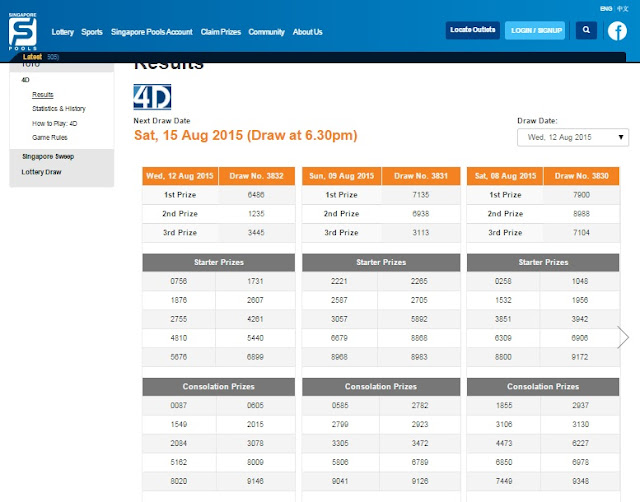Click Draw No. 3831 header
640x502 pixels.
tap(421, 176)
